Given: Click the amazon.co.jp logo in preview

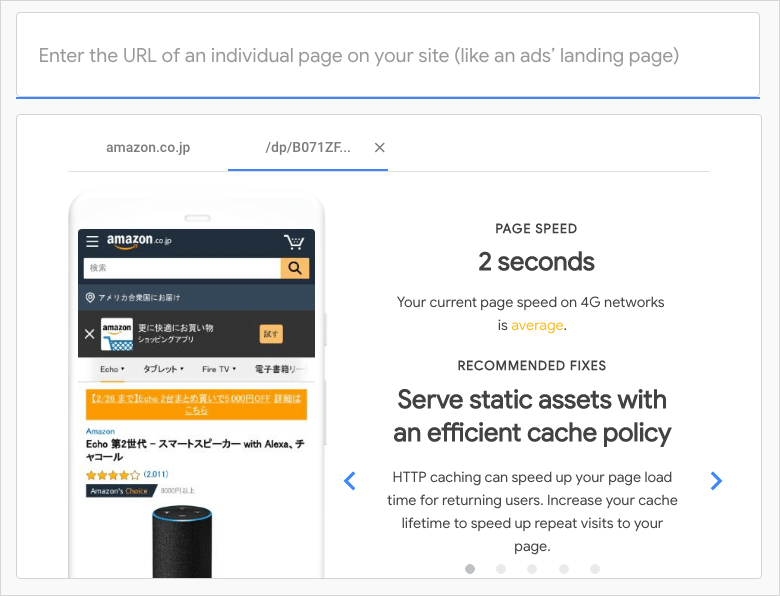Looking at the screenshot, I should (139, 241).
